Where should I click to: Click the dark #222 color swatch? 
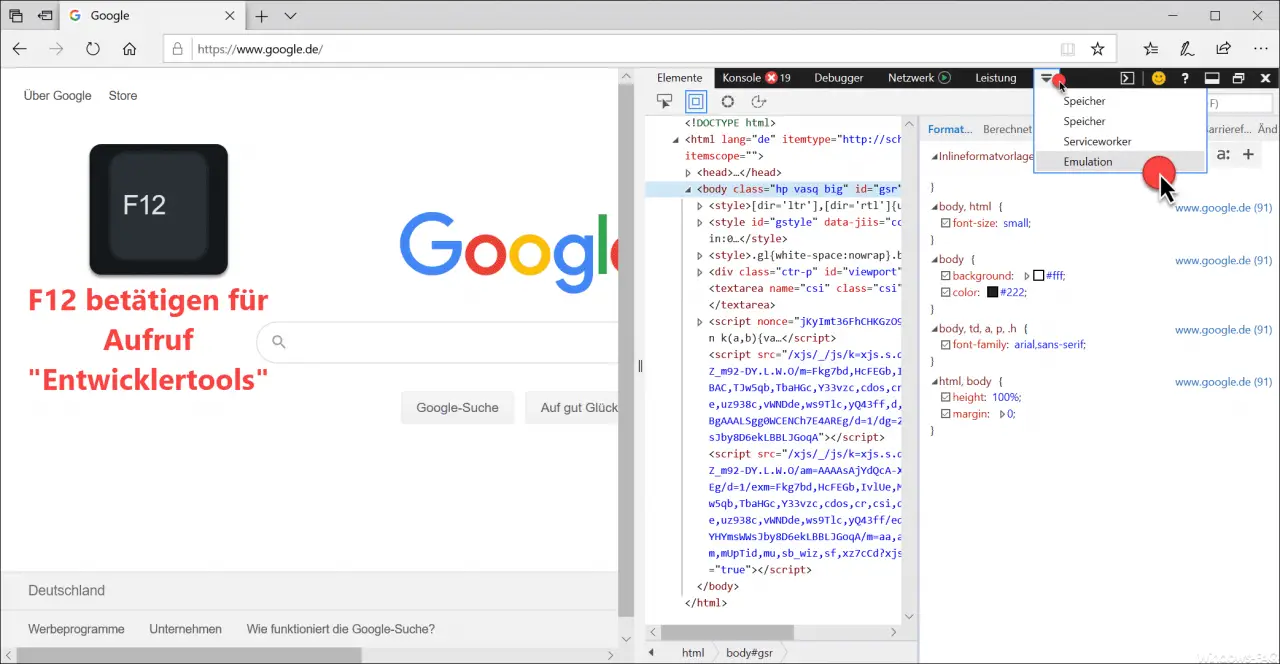pos(993,292)
